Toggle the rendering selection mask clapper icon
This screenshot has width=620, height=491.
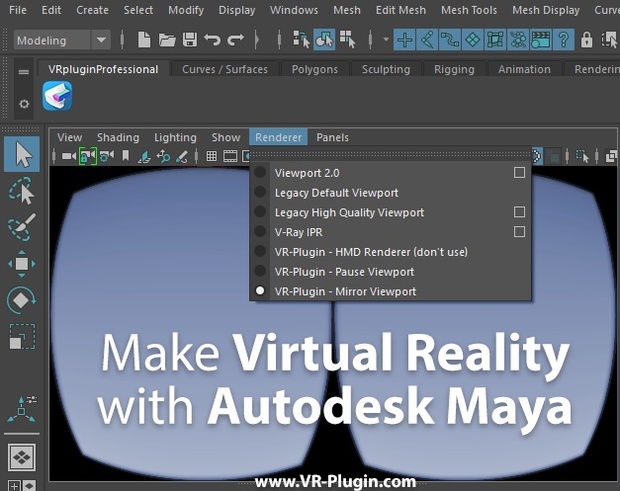click(541, 40)
